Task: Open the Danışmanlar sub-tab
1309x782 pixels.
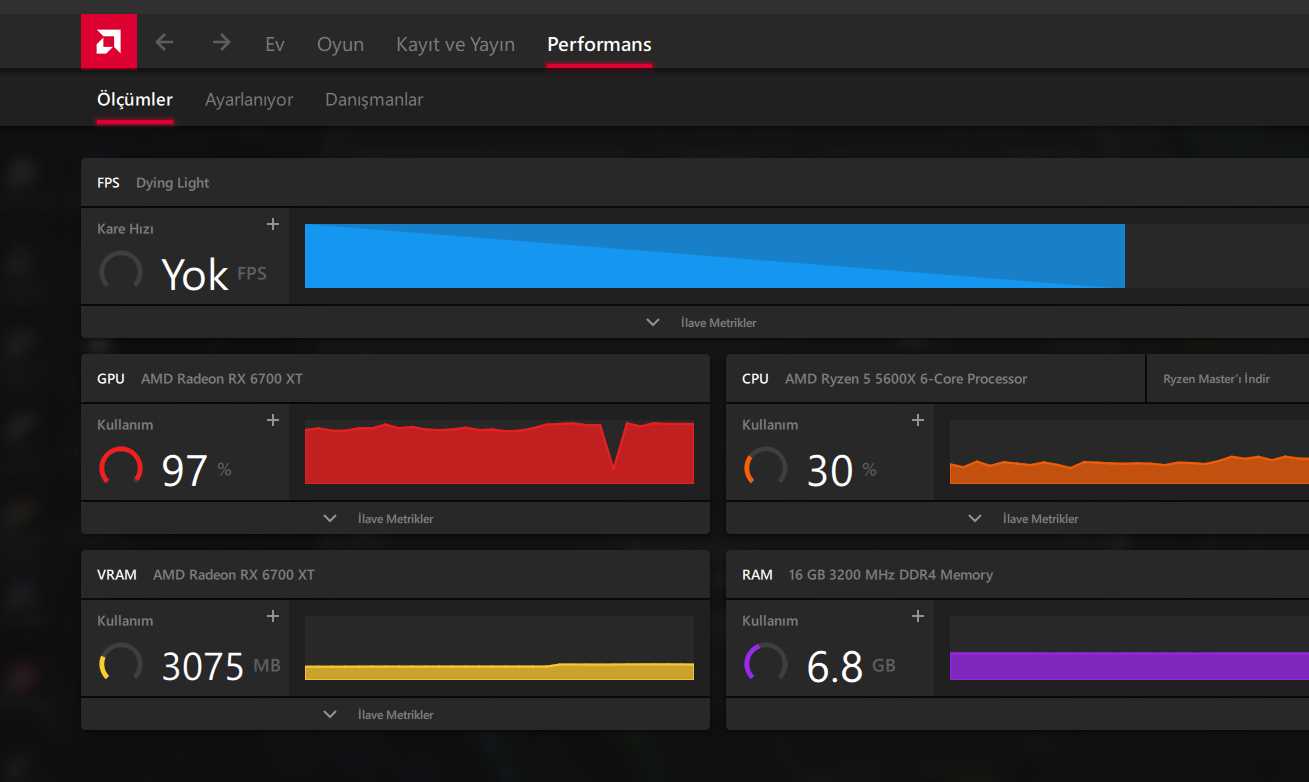Action: [374, 99]
